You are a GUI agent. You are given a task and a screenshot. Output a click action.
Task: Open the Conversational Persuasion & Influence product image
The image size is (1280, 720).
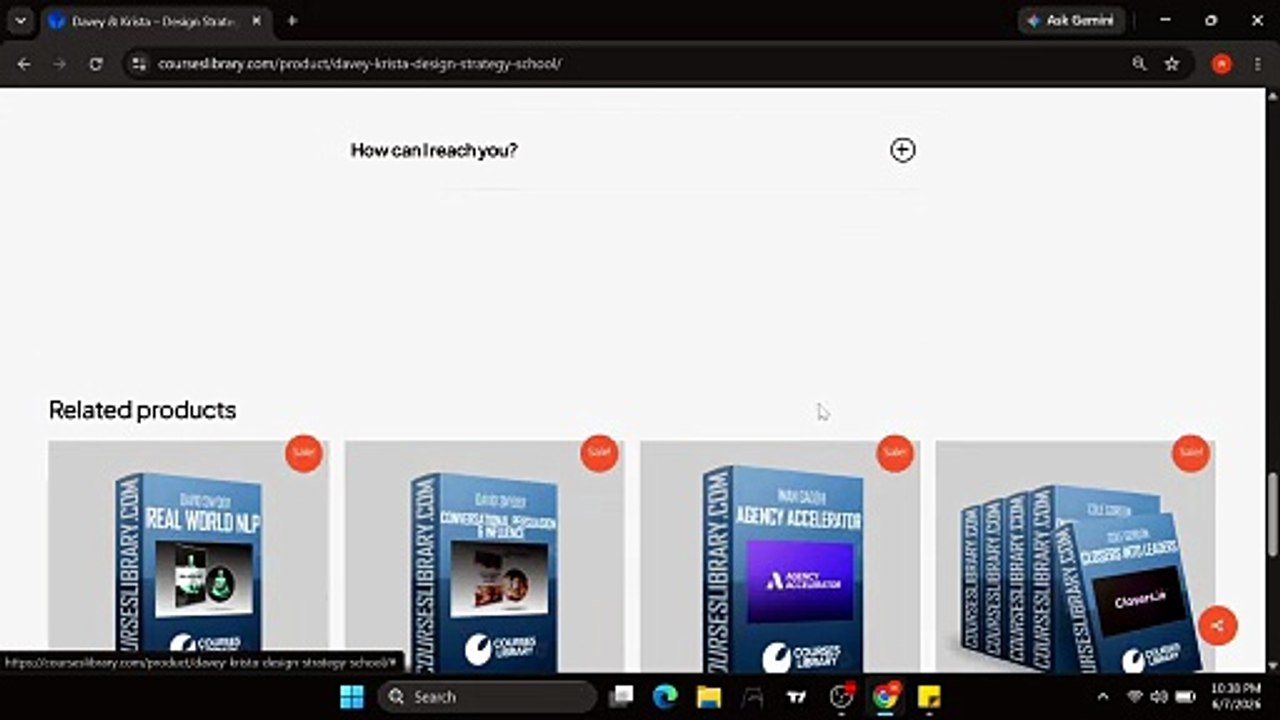(x=484, y=556)
